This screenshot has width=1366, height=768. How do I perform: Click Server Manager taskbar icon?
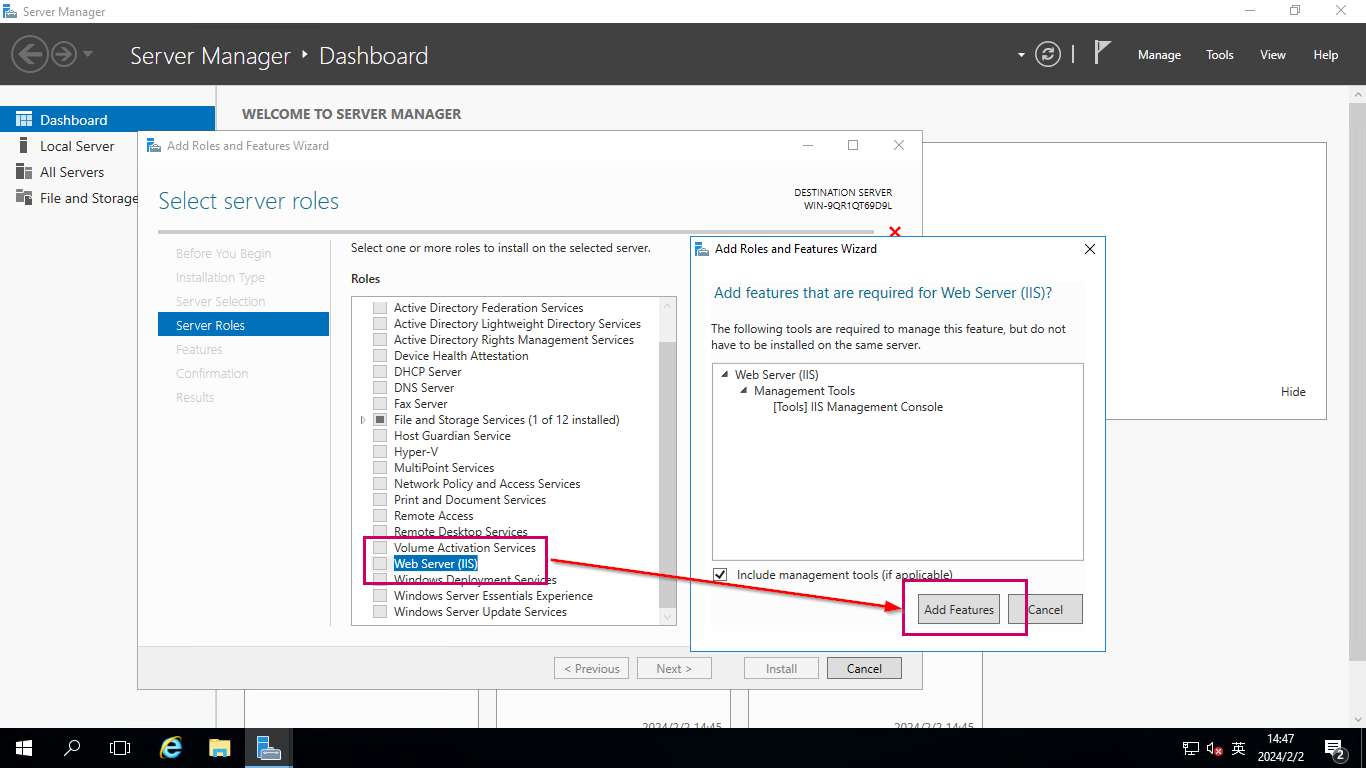[268, 748]
